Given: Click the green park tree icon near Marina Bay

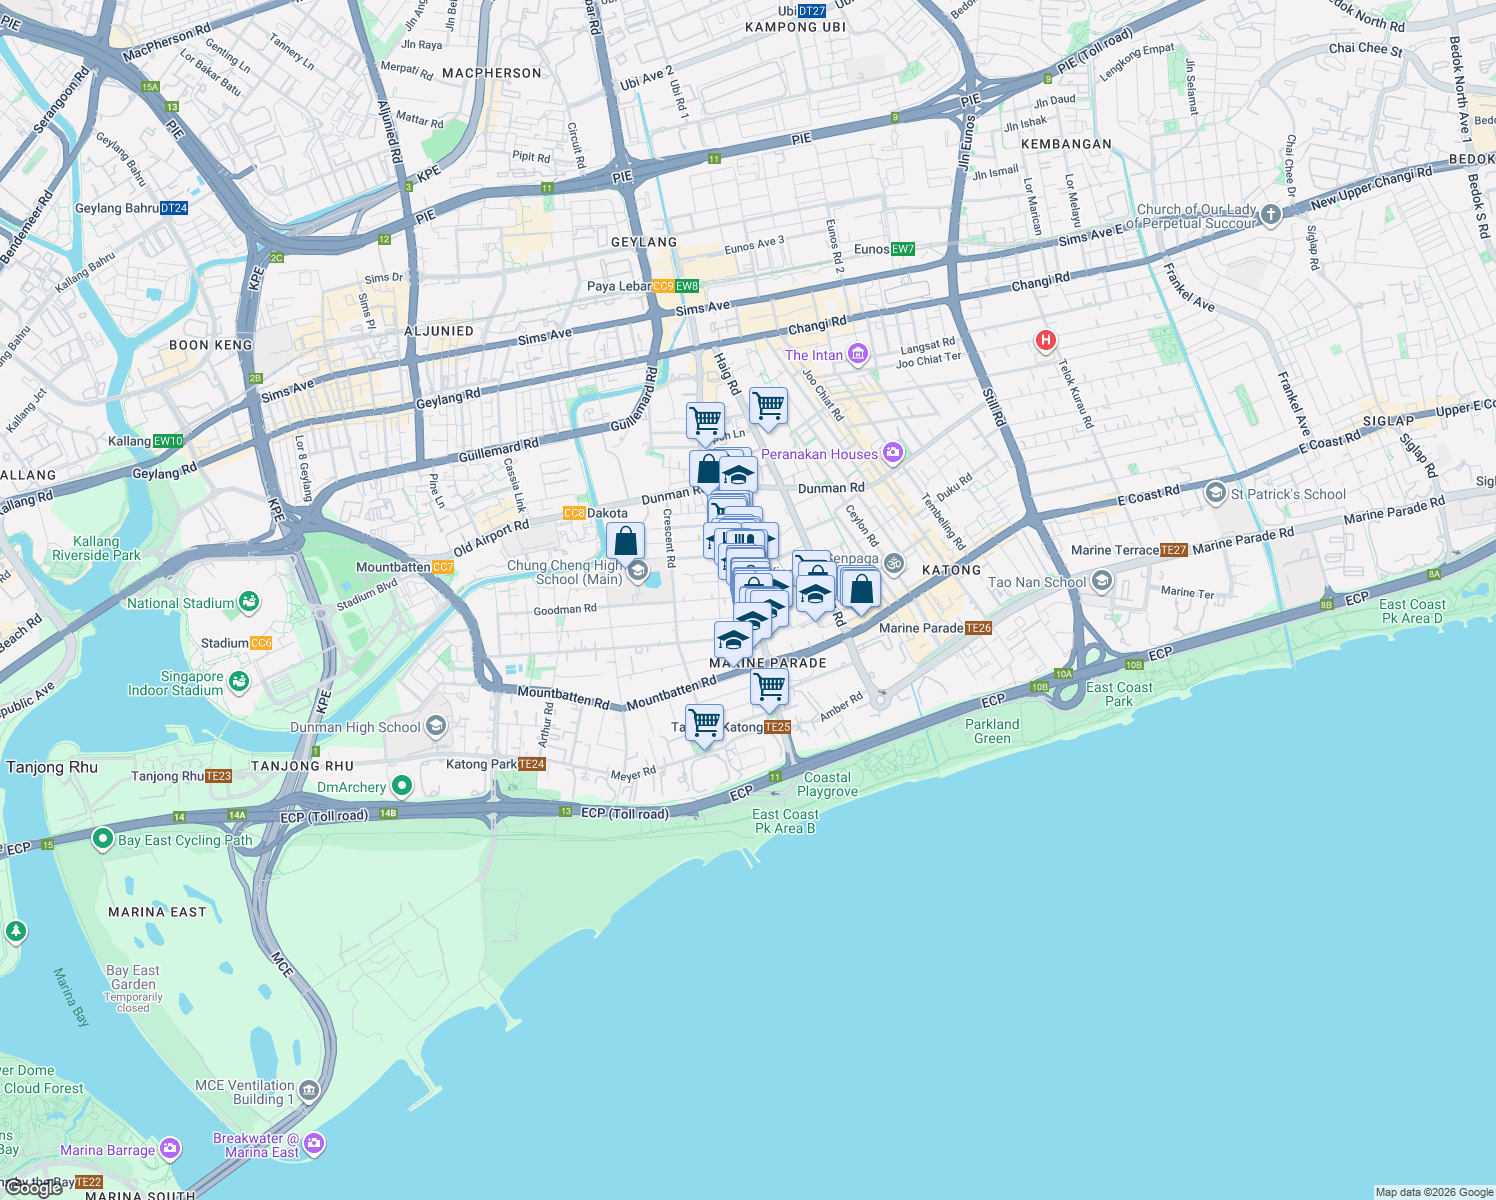Looking at the screenshot, I should [15, 931].
